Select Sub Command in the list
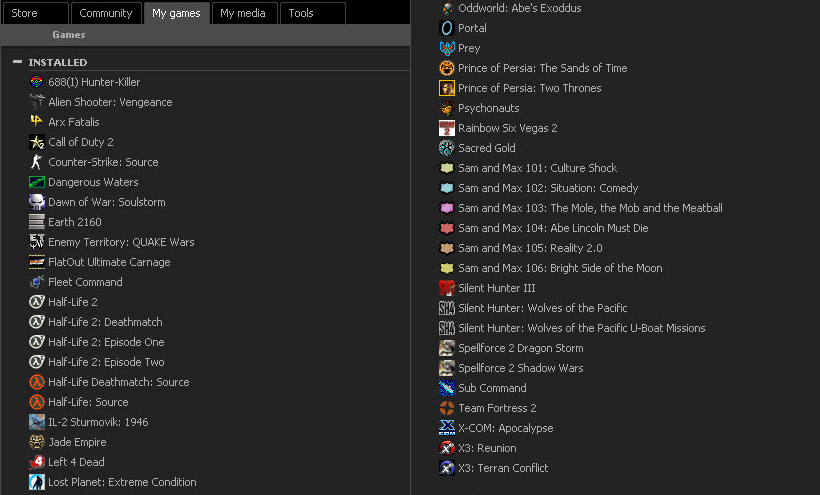Viewport: 820px width, 495px height. click(492, 388)
